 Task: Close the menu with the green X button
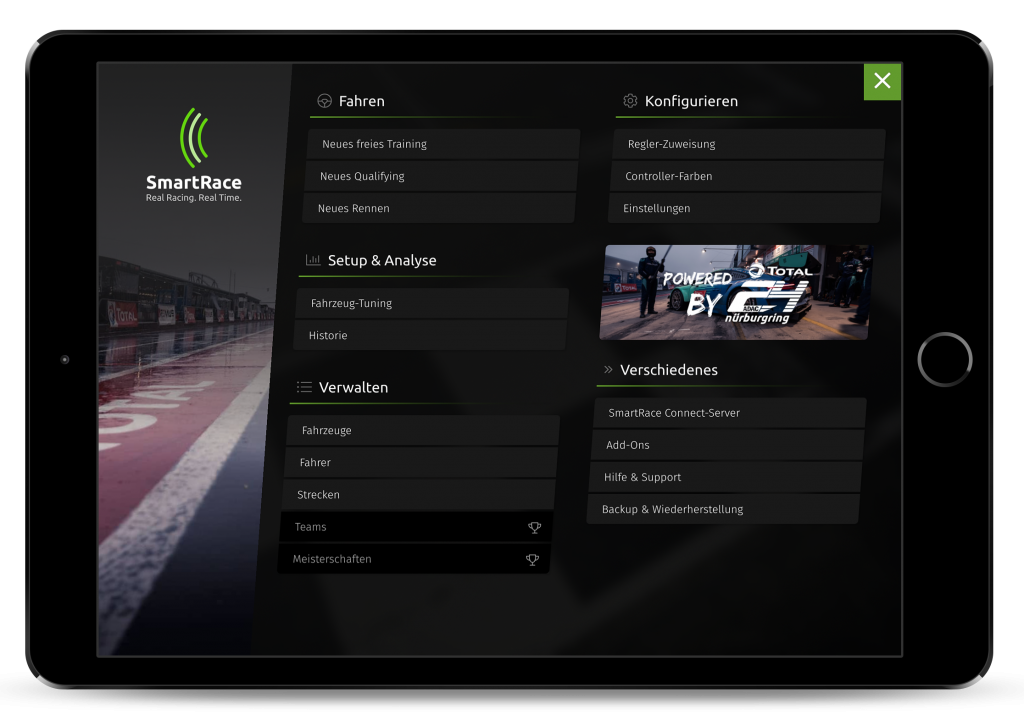coord(882,82)
